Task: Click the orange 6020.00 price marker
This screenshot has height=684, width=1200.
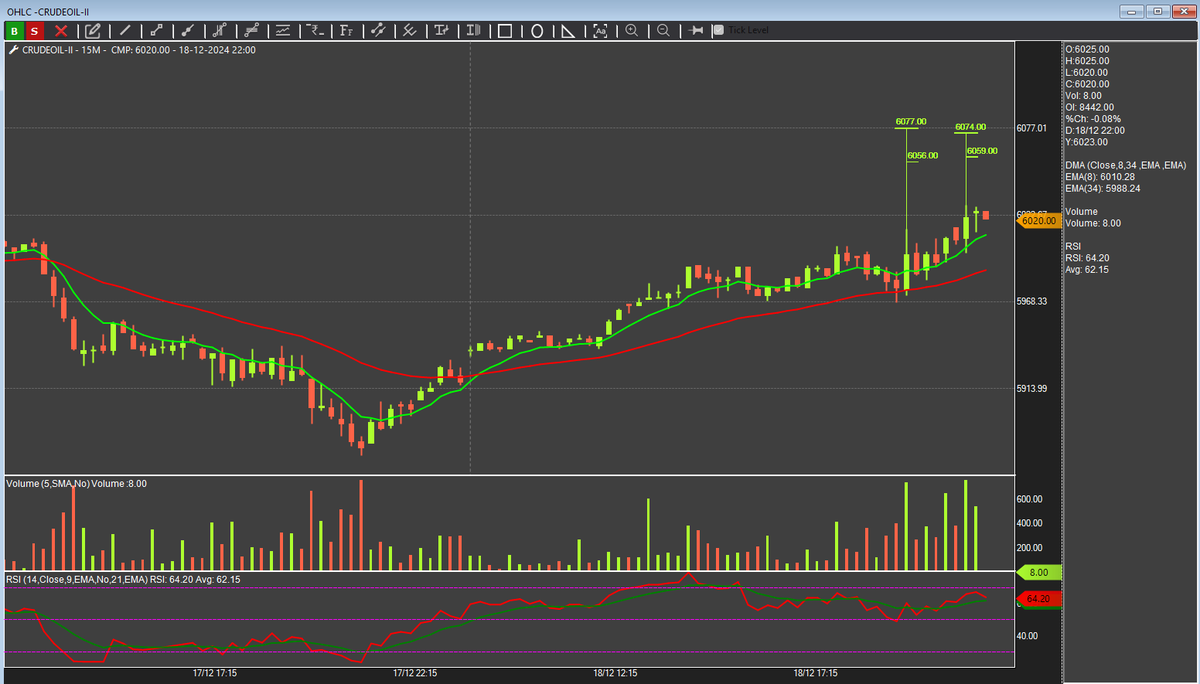Action: tap(1037, 221)
